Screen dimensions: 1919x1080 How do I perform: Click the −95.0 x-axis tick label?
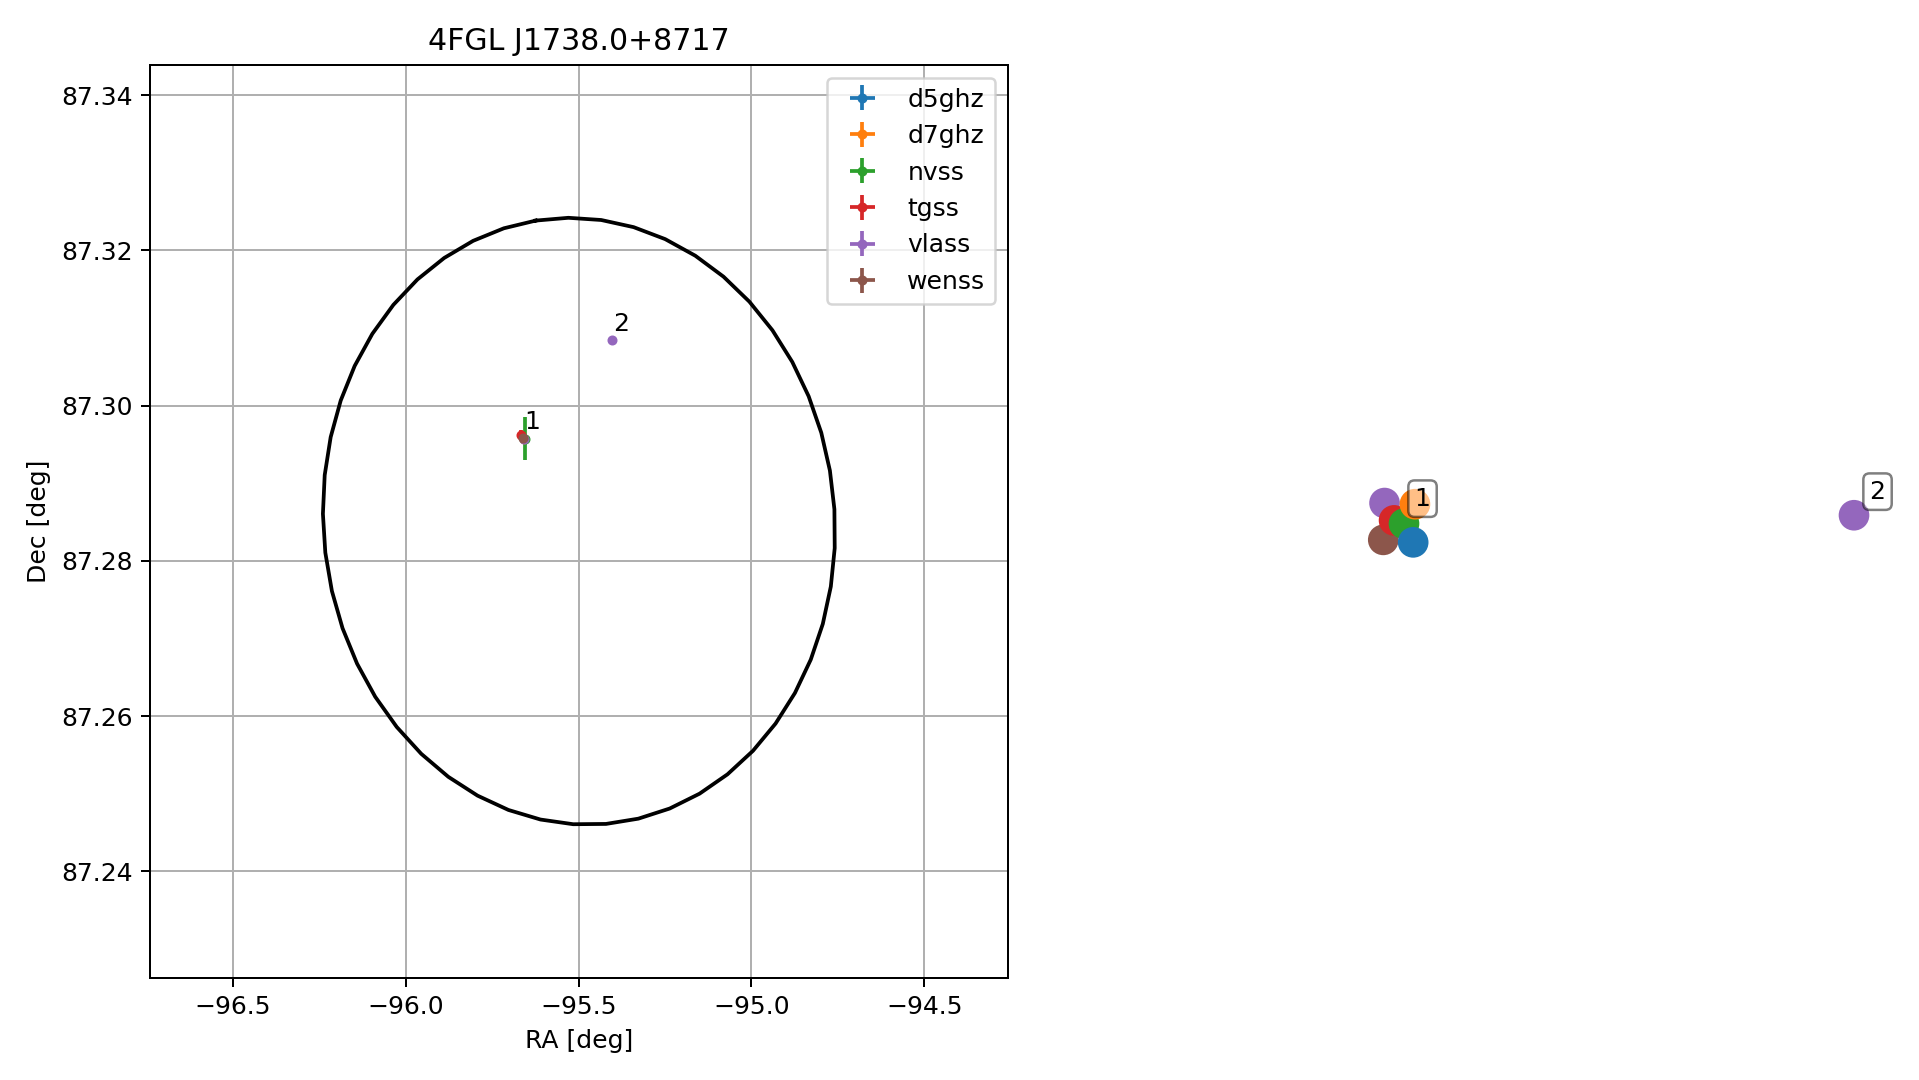click(x=751, y=1005)
